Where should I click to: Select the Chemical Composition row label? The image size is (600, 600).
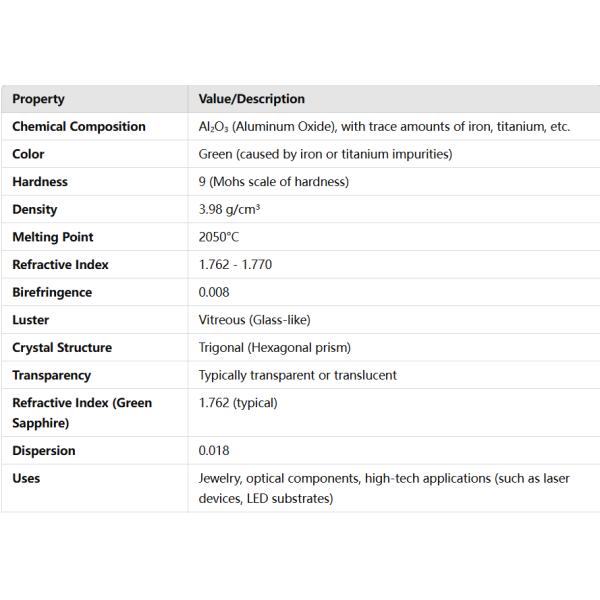79,127
